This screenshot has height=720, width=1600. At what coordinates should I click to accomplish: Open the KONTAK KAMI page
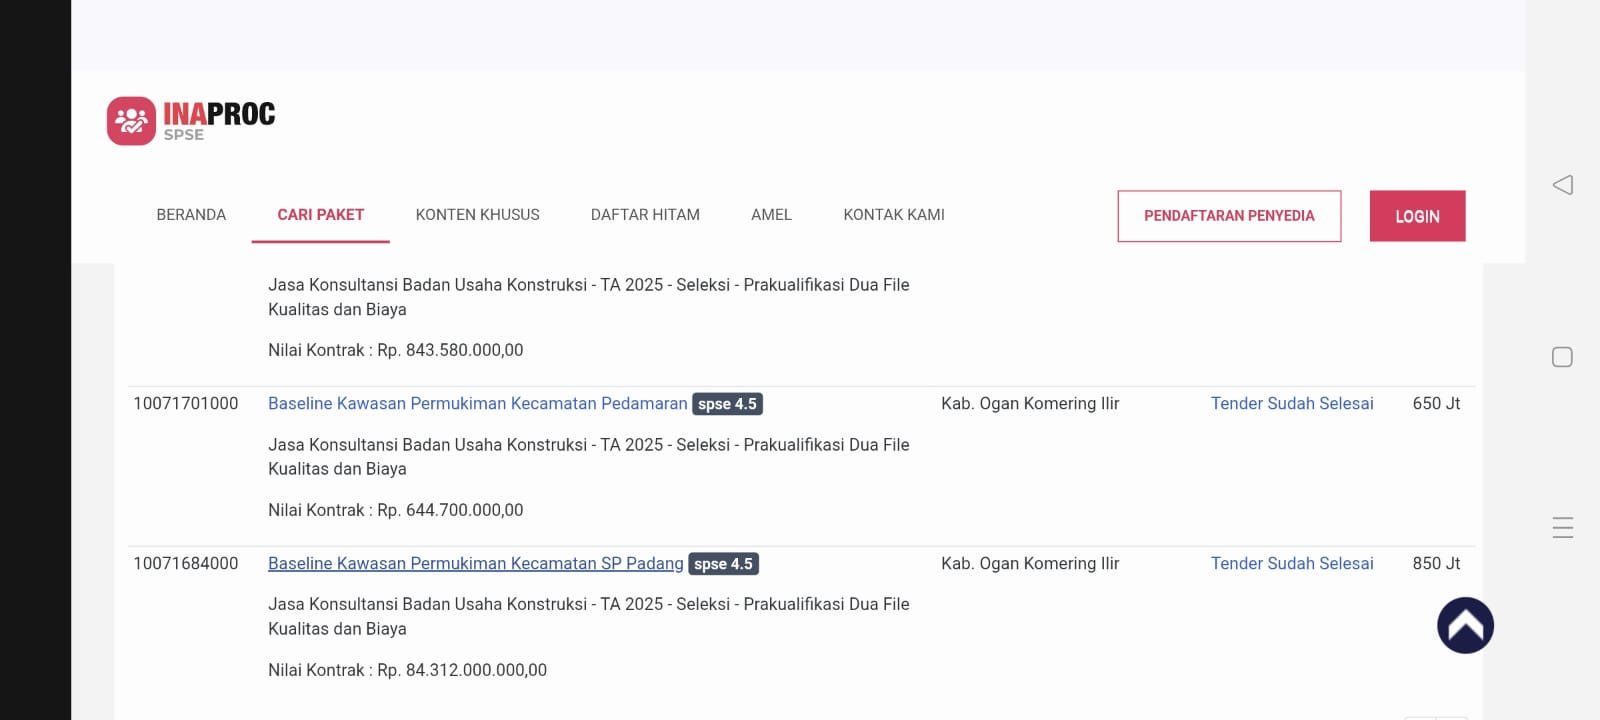(x=893, y=215)
